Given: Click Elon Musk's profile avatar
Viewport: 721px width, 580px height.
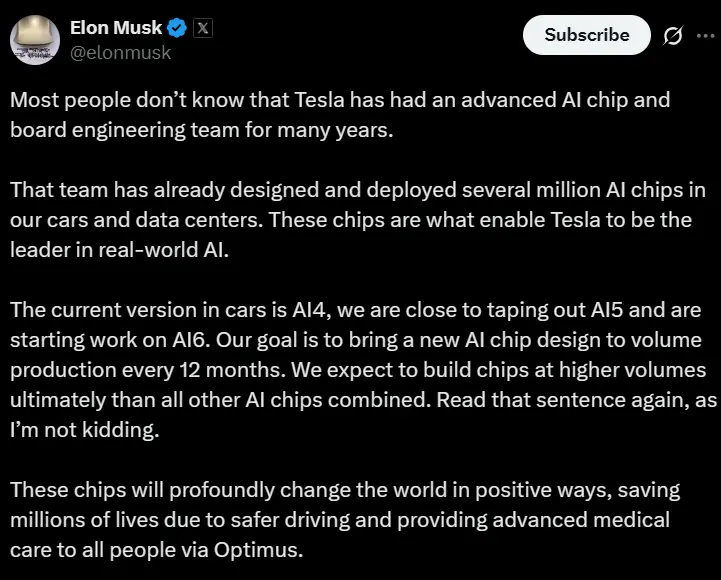Looking at the screenshot, I should [32, 39].
